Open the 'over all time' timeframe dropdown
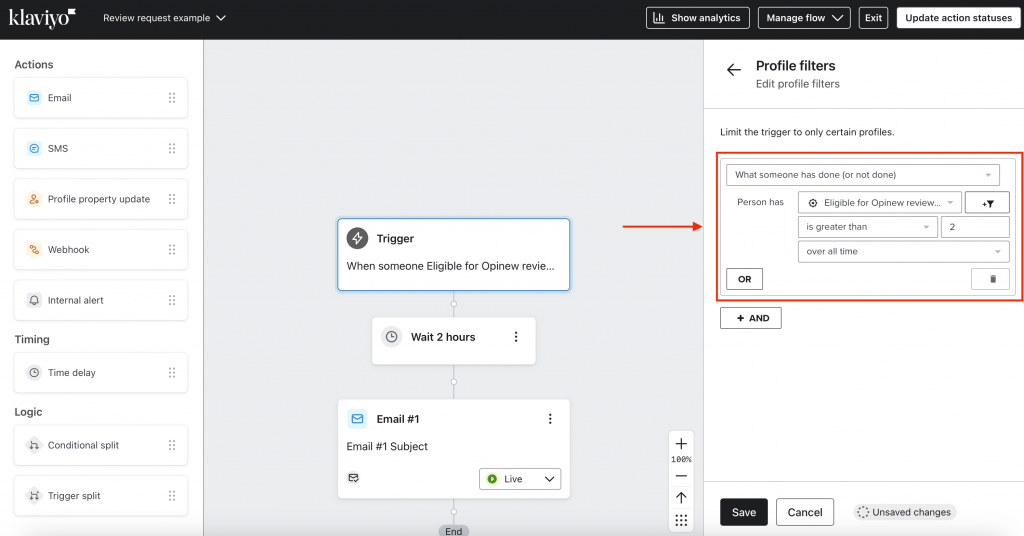 [903, 251]
